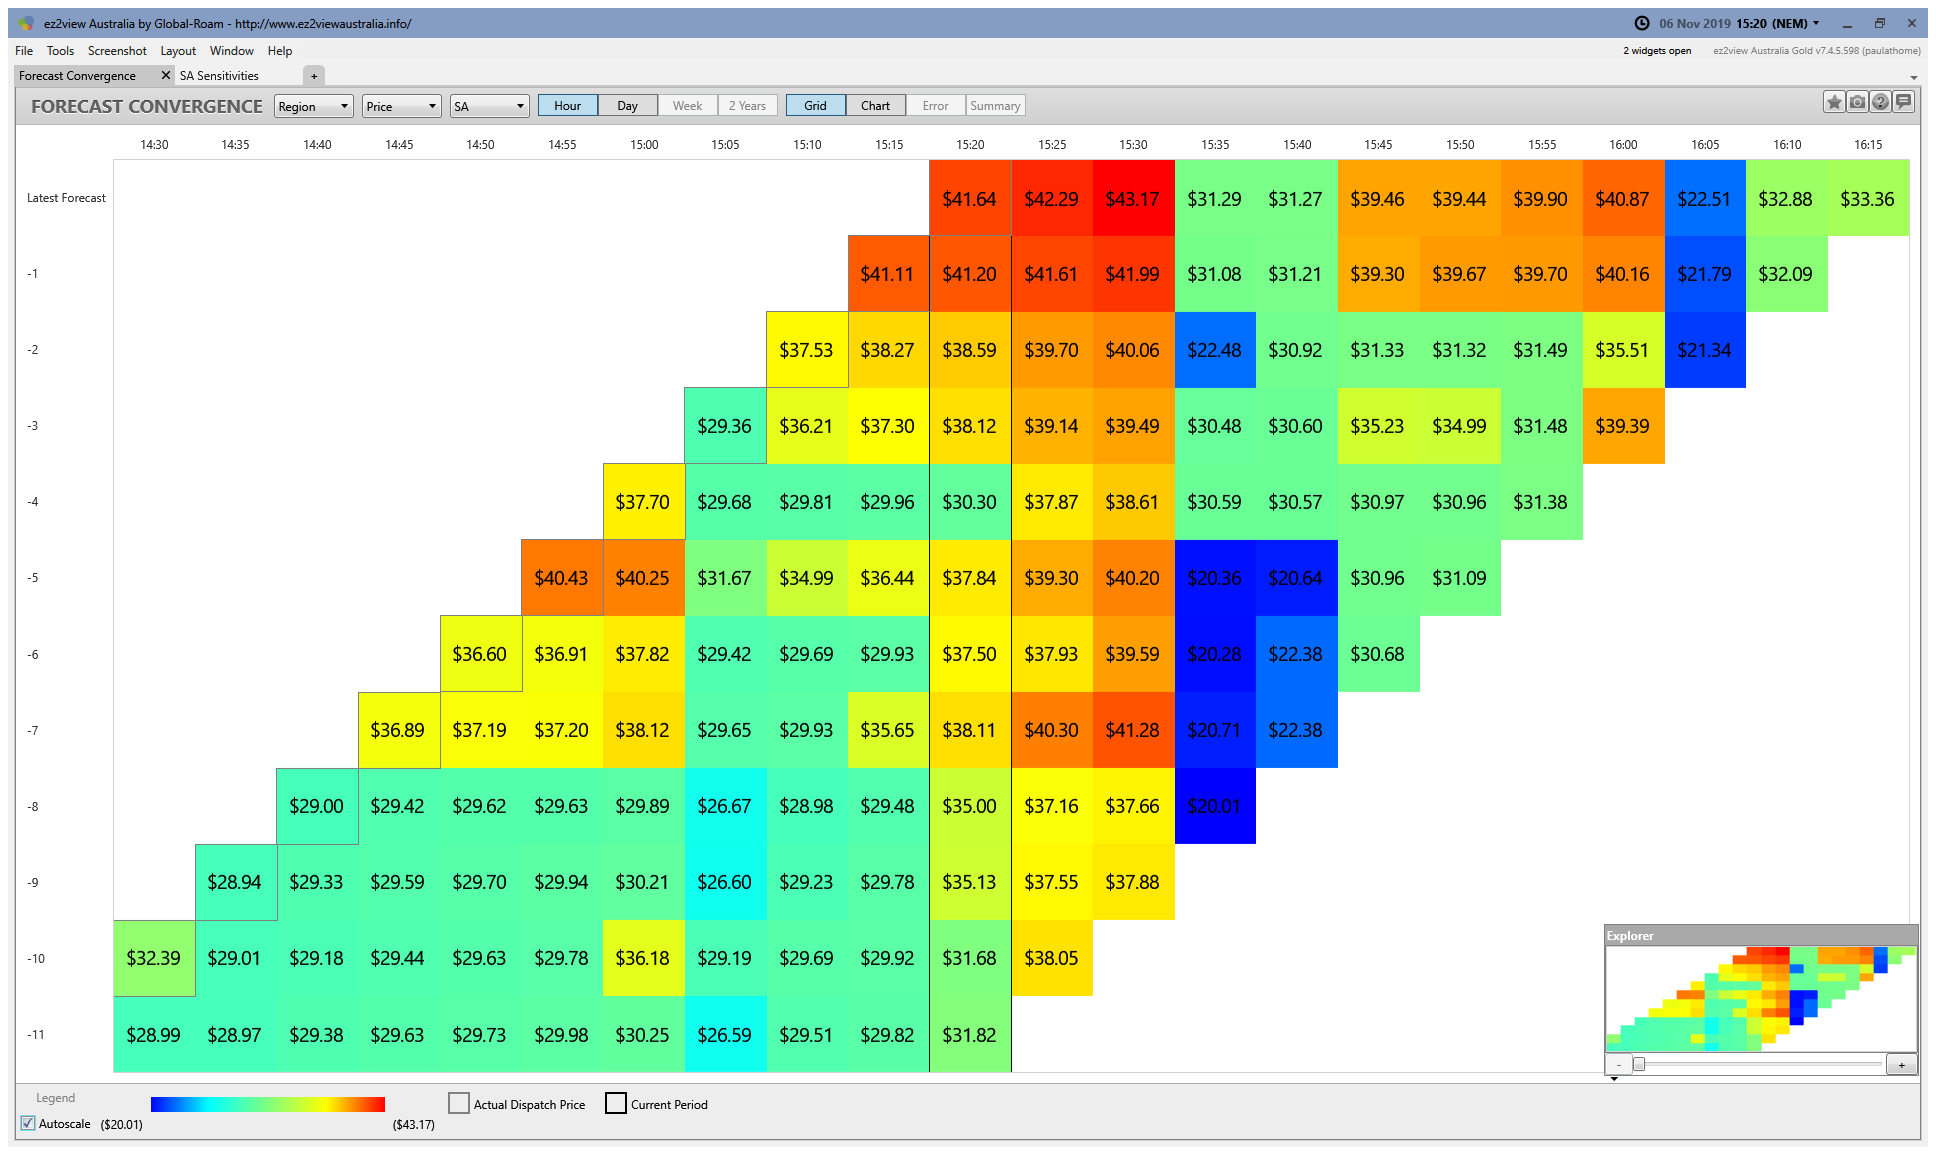Viewport: 1936px width, 1155px height.
Task: Open the Layout menu
Action: pos(178,51)
